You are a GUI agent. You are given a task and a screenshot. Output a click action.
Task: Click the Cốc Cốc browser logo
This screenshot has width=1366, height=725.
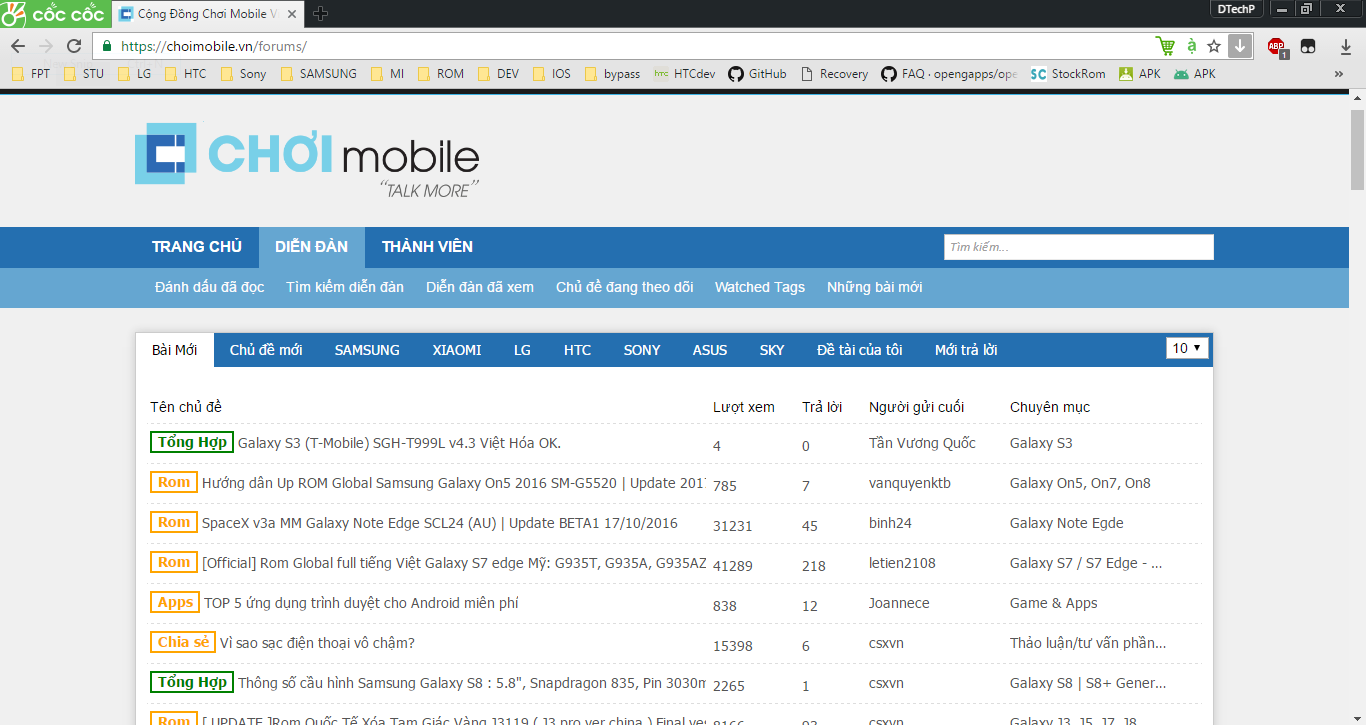coord(54,14)
